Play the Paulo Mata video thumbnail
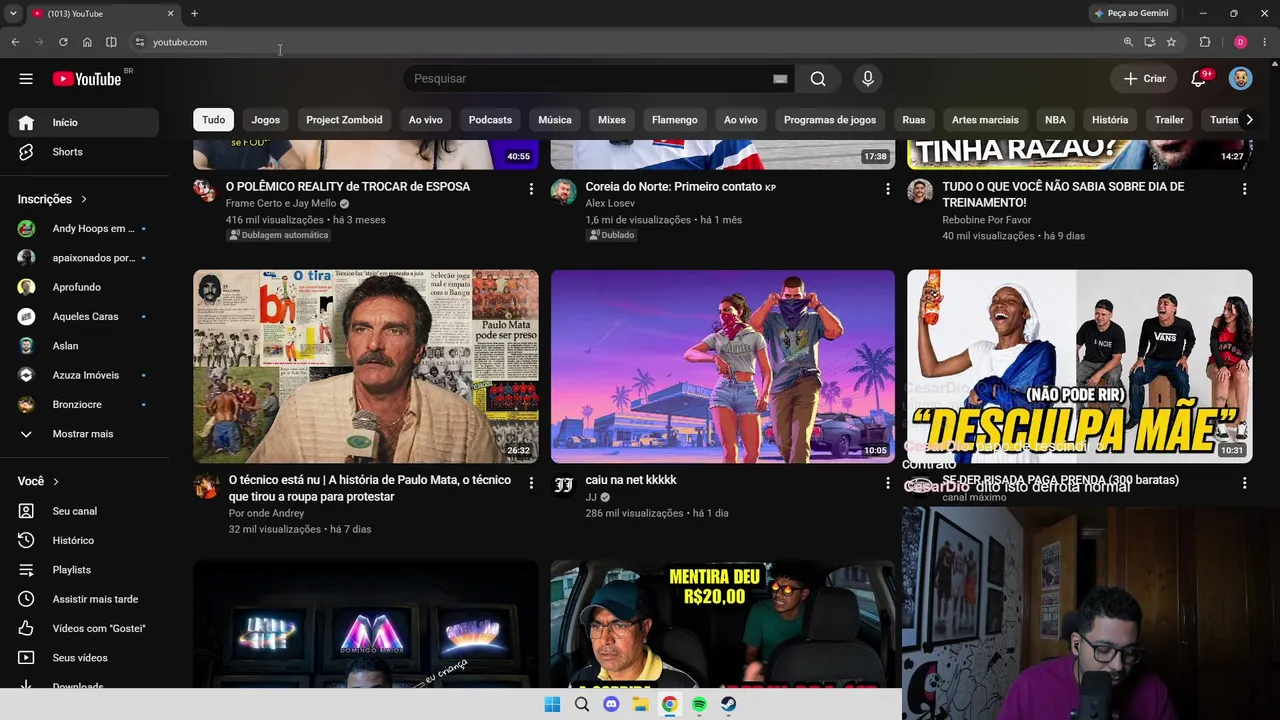 [366, 367]
